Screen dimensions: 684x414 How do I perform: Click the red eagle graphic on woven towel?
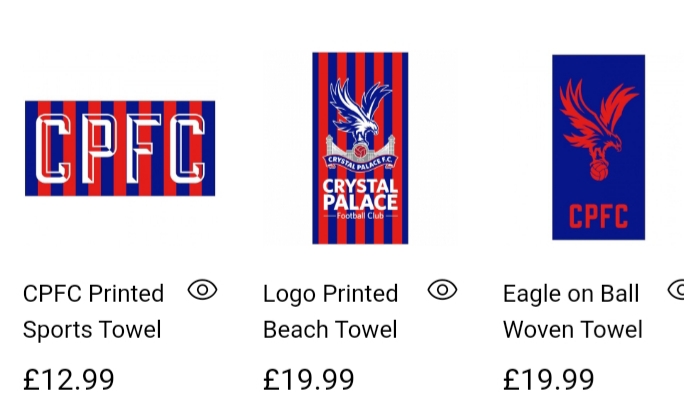point(598,129)
